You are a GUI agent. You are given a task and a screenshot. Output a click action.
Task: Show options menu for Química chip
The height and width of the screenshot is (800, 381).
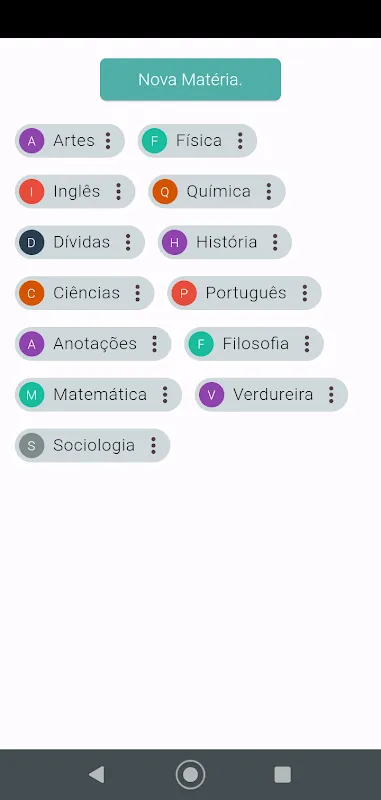pos(268,191)
